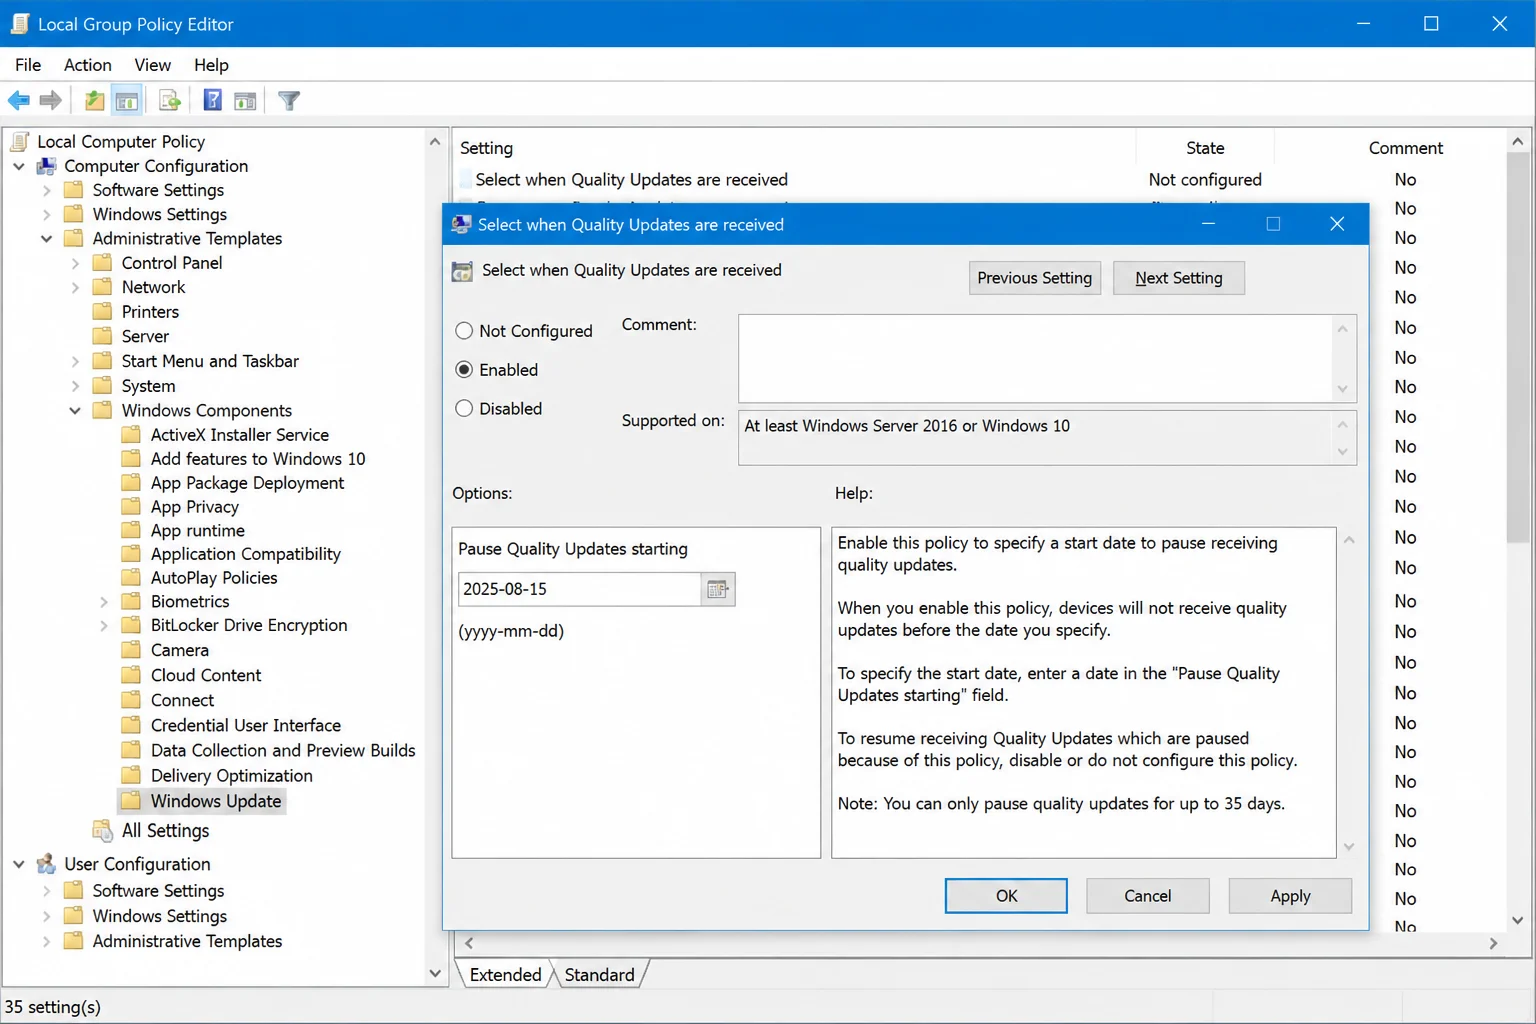The image size is (1536, 1024).
Task: Click the Pause Quality Updates starting date field
Action: pos(580,589)
